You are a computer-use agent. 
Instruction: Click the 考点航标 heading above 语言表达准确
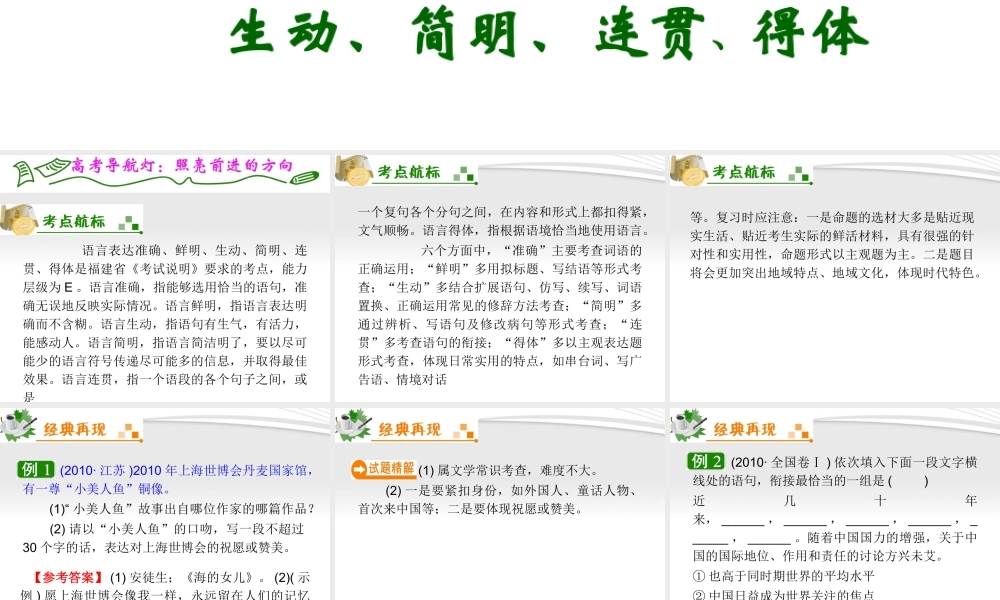tap(74, 221)
